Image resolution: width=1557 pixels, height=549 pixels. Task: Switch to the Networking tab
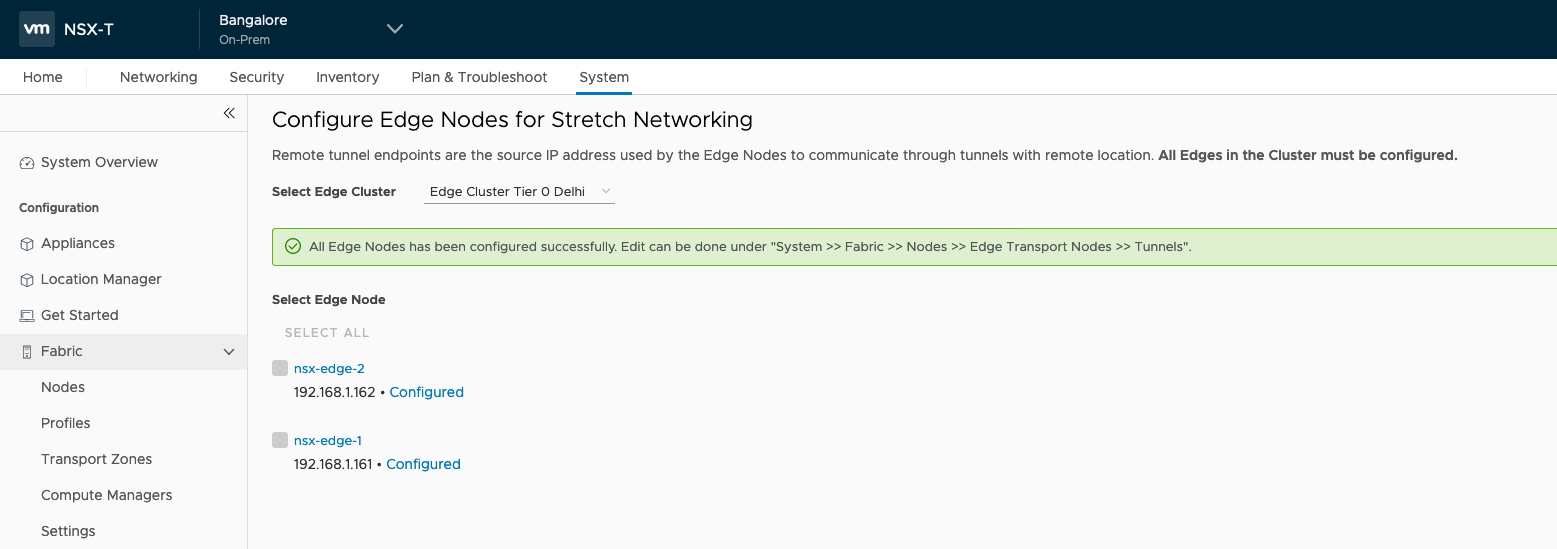pos(158,77)
